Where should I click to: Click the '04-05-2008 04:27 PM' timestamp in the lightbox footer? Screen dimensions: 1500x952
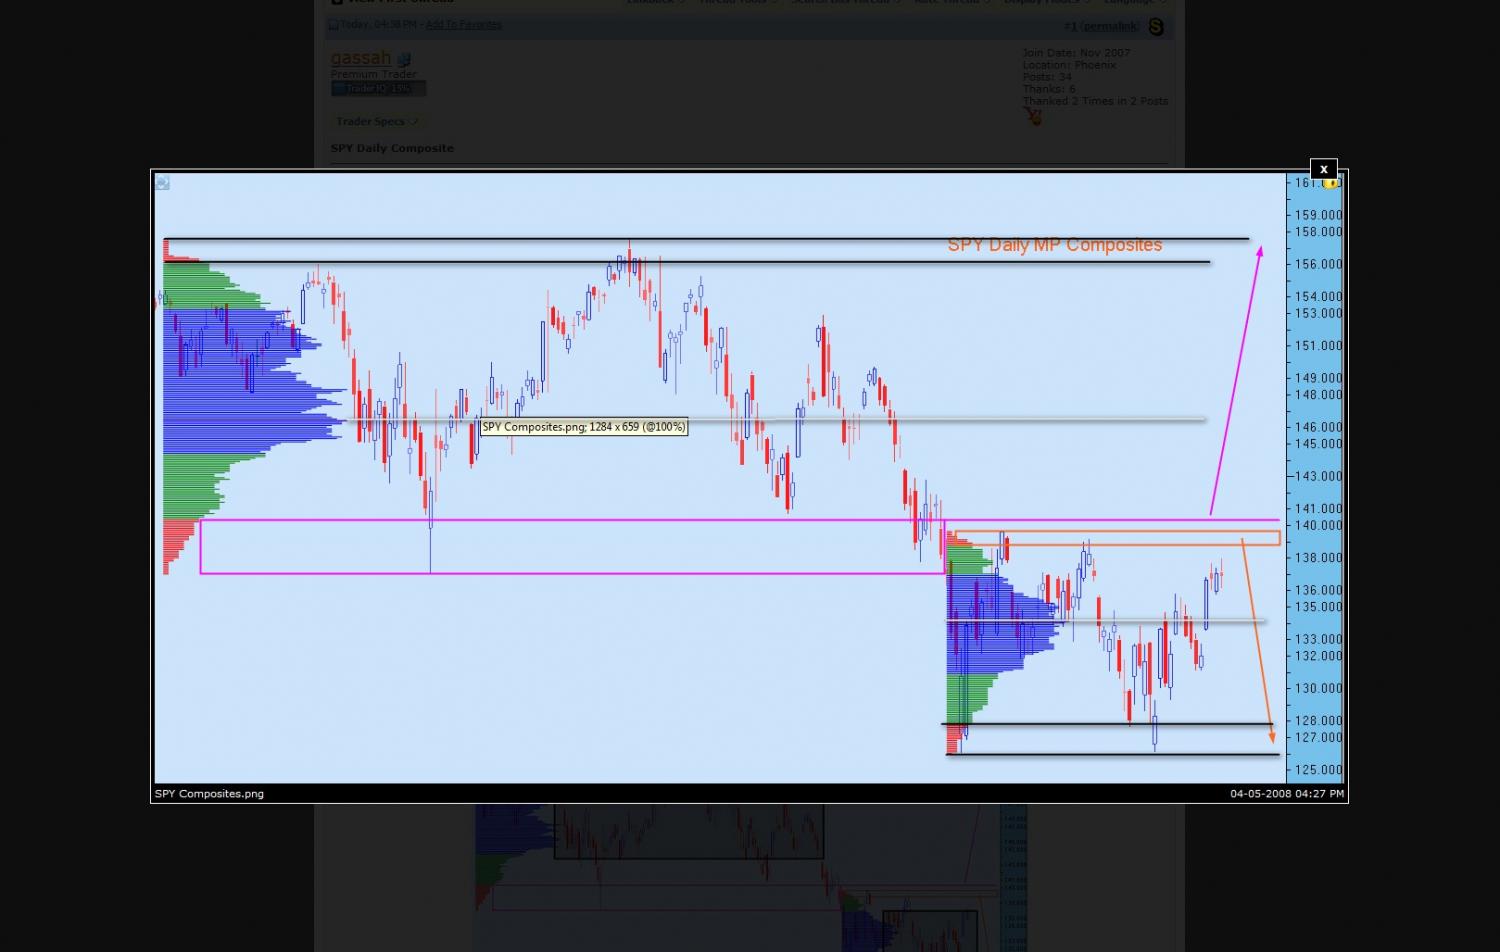[x=1287, y=794]
